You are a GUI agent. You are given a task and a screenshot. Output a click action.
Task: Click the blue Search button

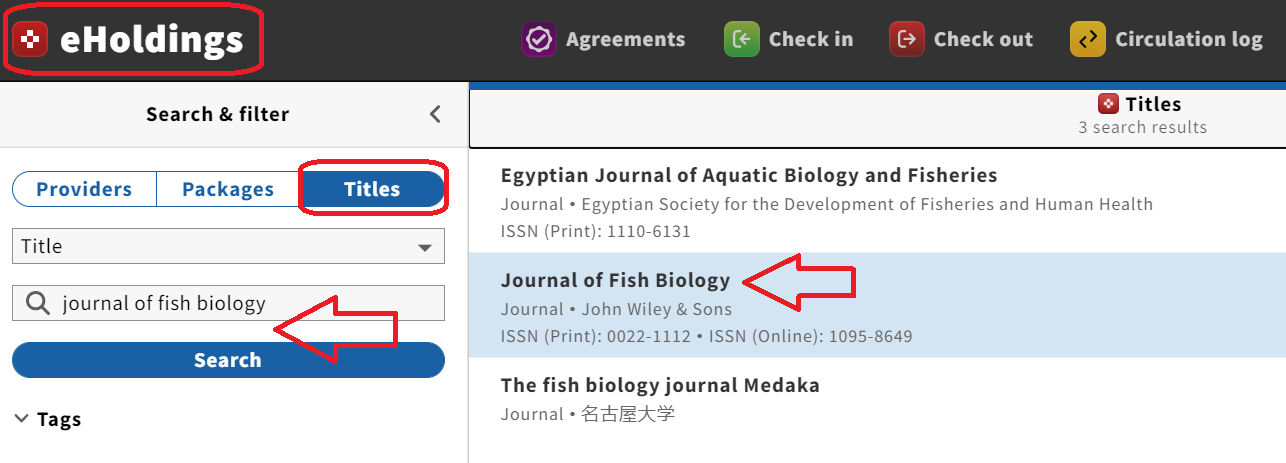click(x=228, y=360)
